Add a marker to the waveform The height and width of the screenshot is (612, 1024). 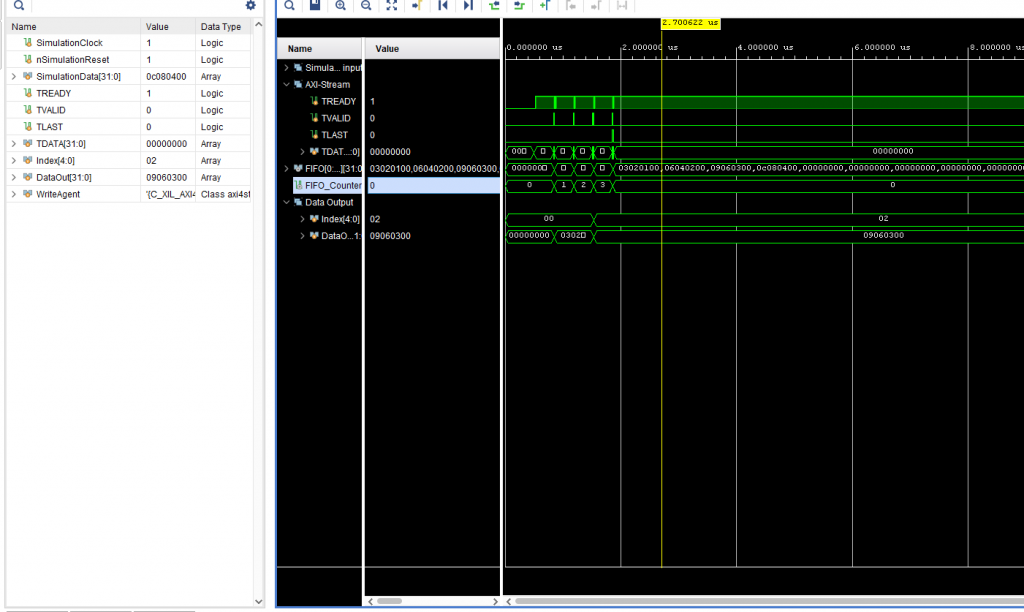click(x=545, y=6)
